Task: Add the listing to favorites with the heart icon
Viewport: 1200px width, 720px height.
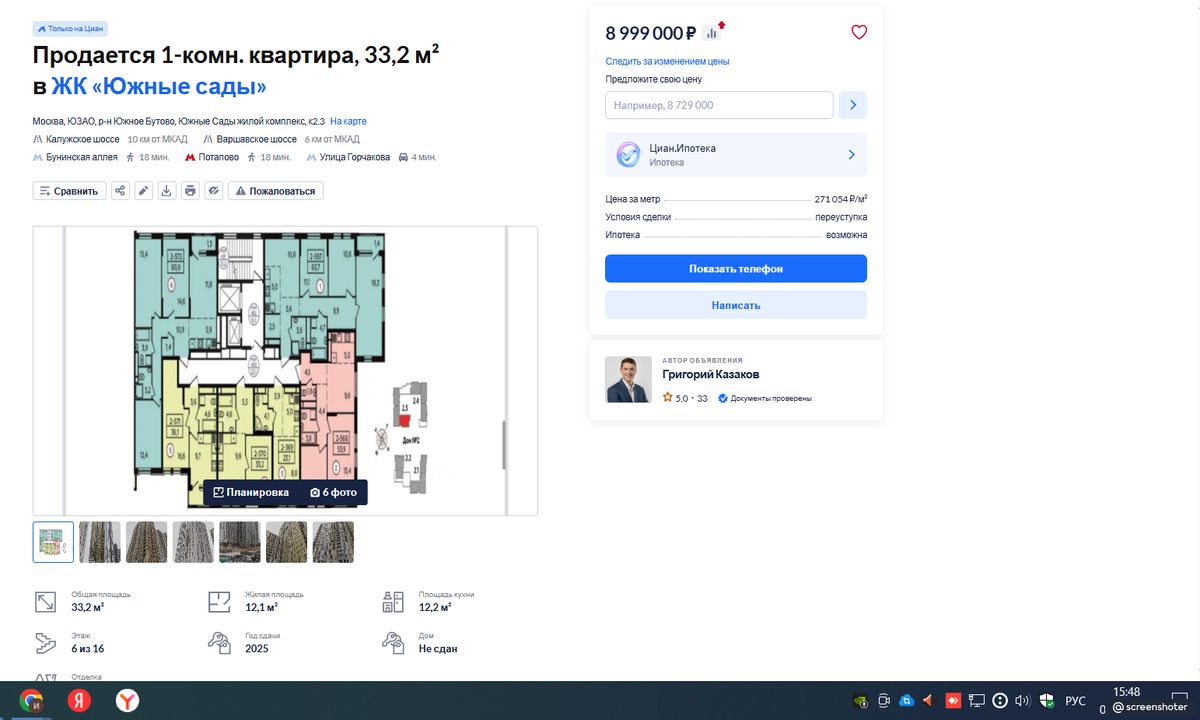Action: tap(859, 32)
